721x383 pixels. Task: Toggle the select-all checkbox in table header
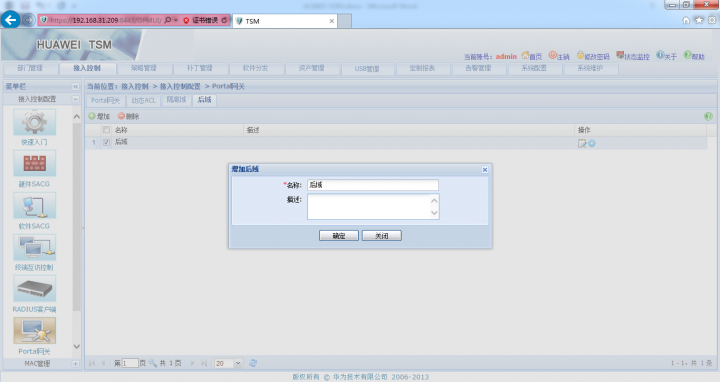[x=106, y=130]
